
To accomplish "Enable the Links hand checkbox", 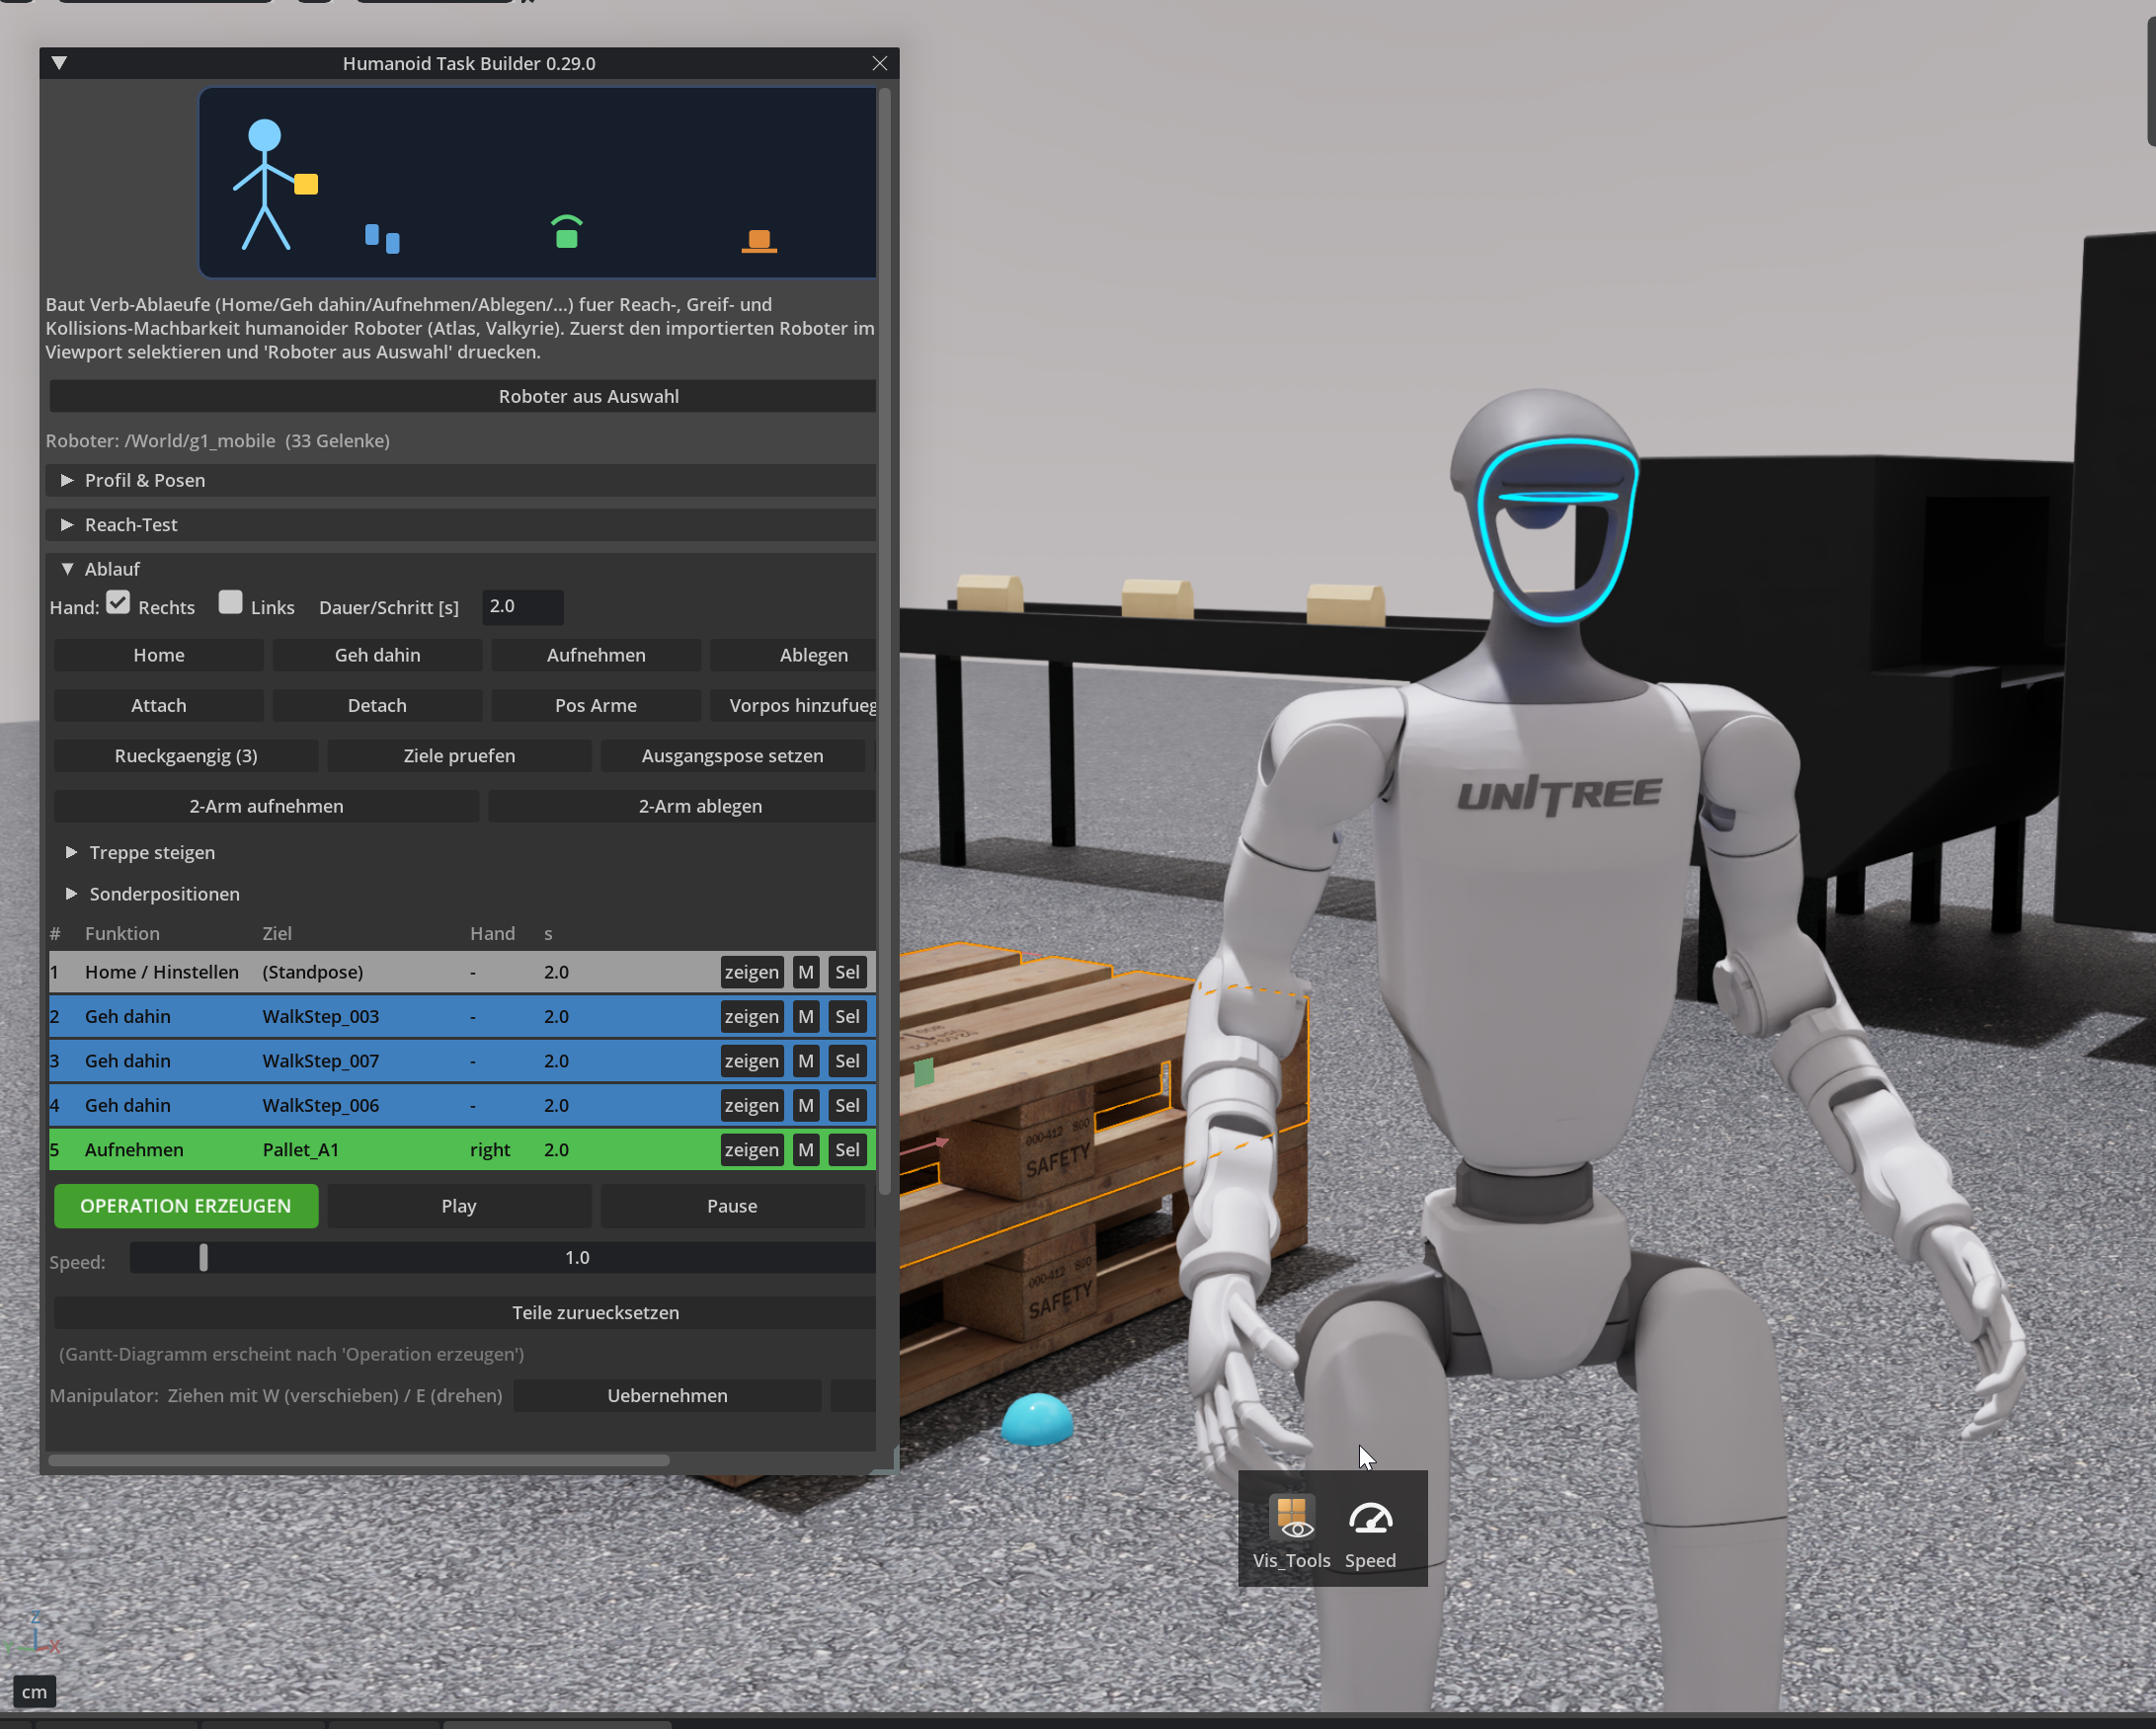I will pyautogui.click(x=230, y=602).
